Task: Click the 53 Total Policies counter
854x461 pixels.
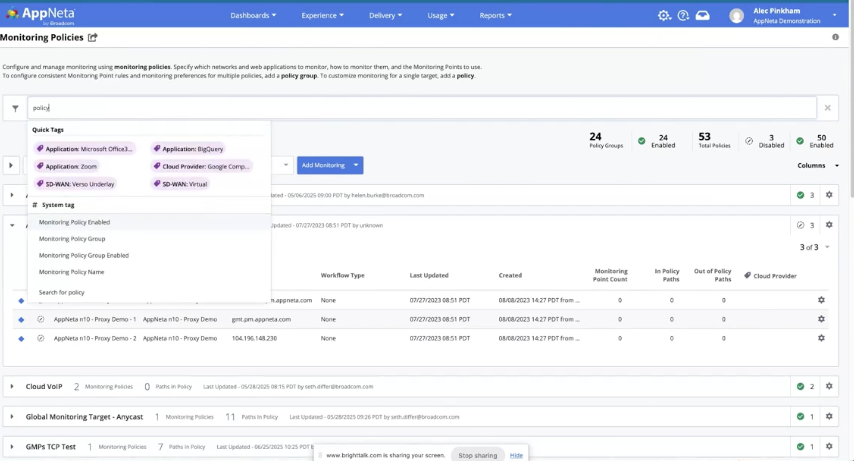Action: pos(714,140)
